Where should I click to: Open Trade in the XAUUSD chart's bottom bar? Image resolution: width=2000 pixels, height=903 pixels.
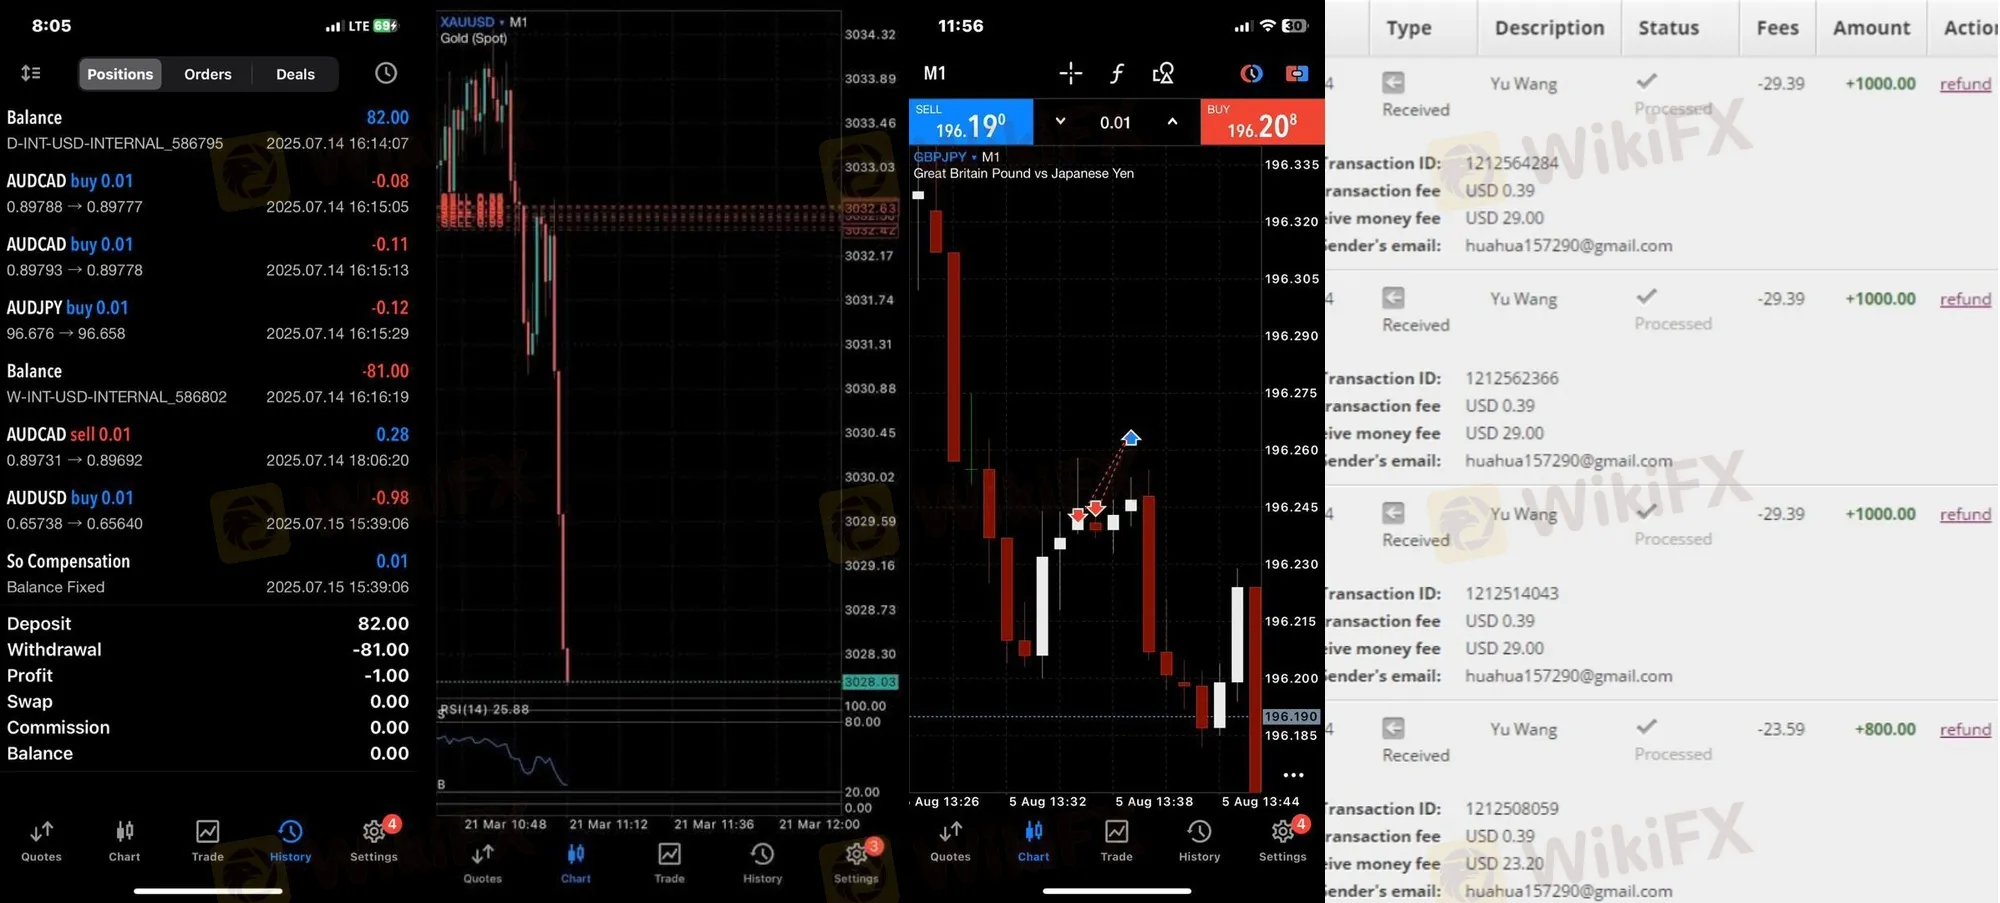coord(669,863)
